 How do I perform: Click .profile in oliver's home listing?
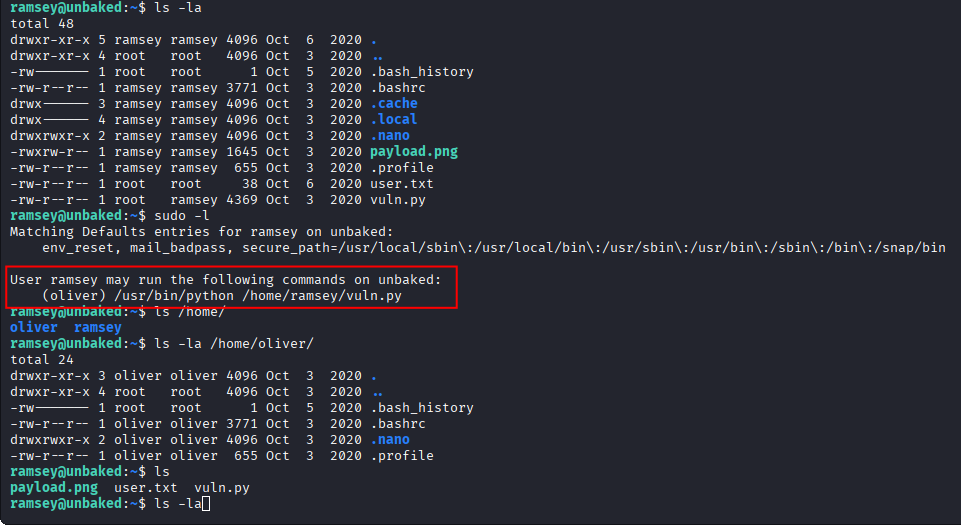point(402,455)
